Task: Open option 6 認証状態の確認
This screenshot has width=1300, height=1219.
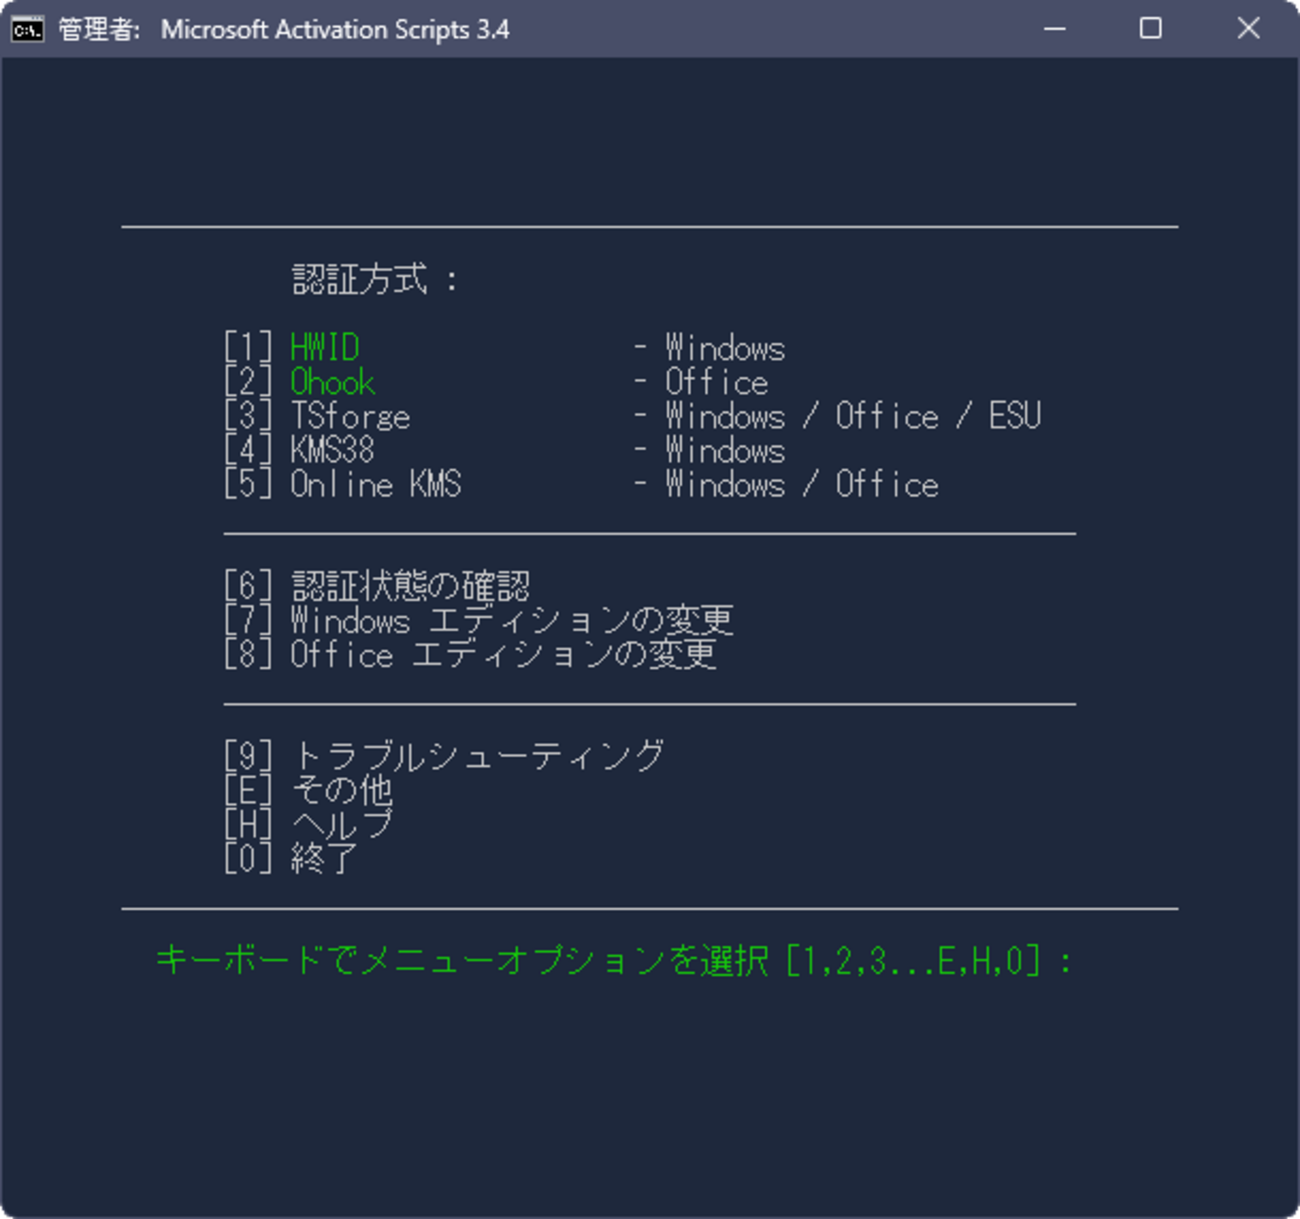Action: pyautogui.click(x=410, y=584)
